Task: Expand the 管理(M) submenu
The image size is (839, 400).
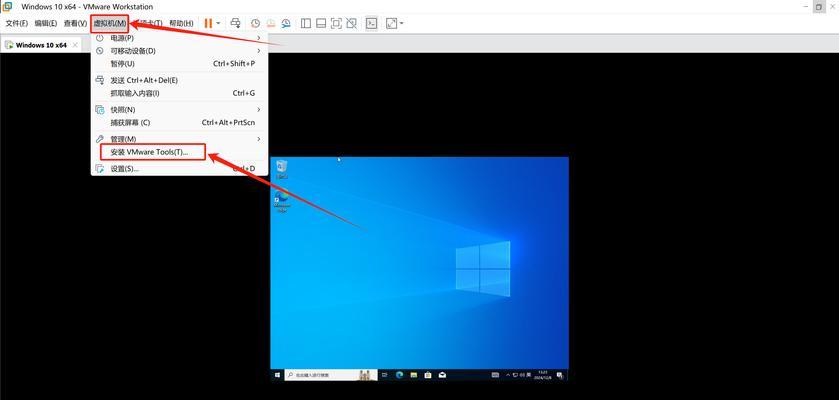Action: pyautogui.click(x=179, y=139)
